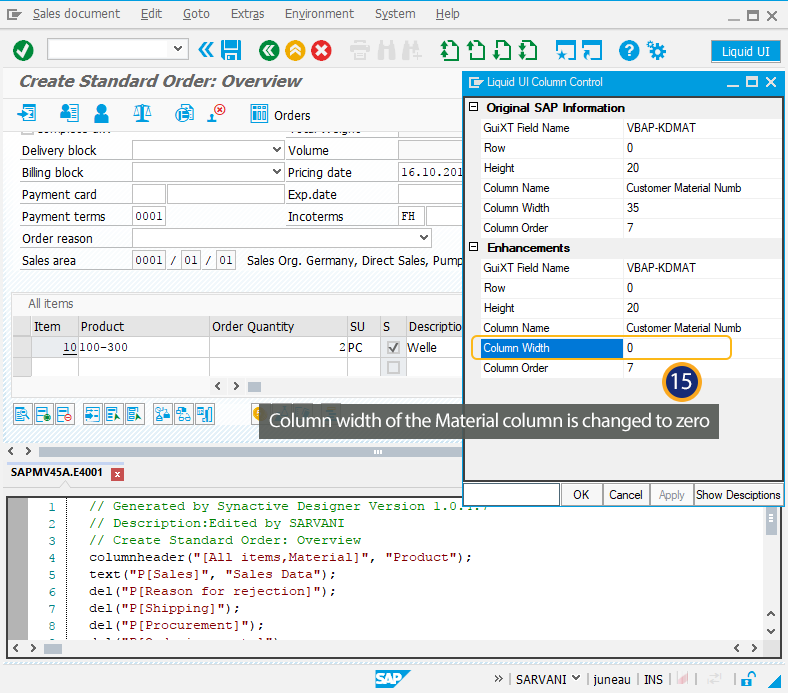Click the Header partner person icon
Viewport: 788px width, 693px height.
tap(101, 113)
